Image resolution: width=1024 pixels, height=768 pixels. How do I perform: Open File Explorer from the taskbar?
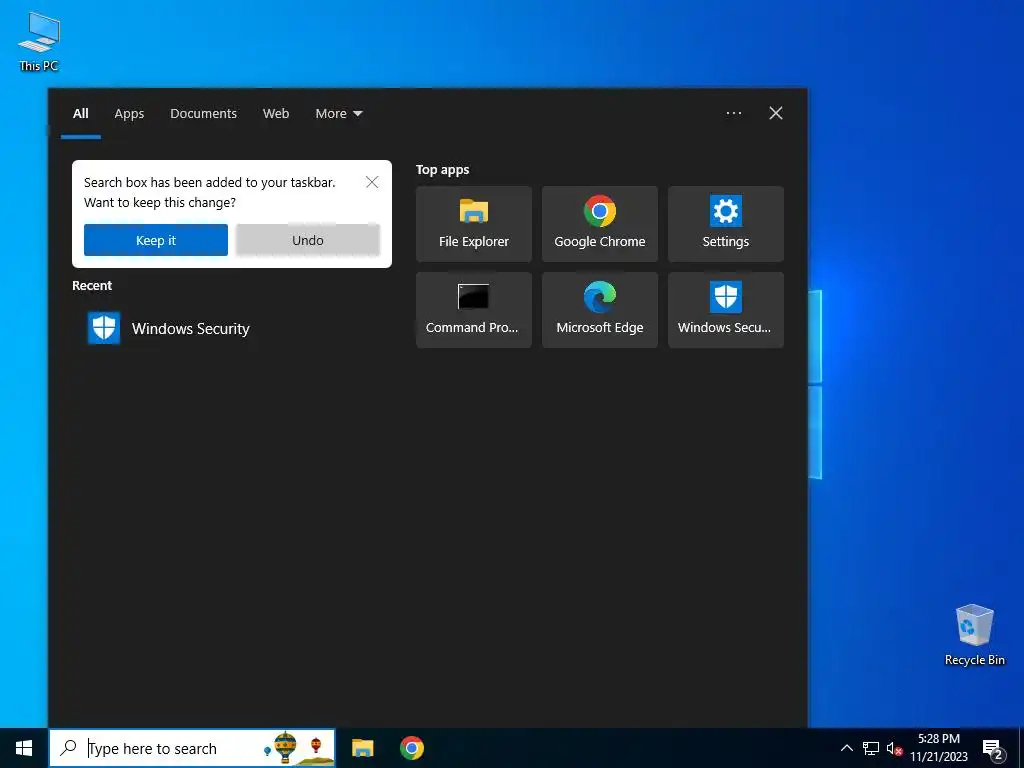(362, 748)
